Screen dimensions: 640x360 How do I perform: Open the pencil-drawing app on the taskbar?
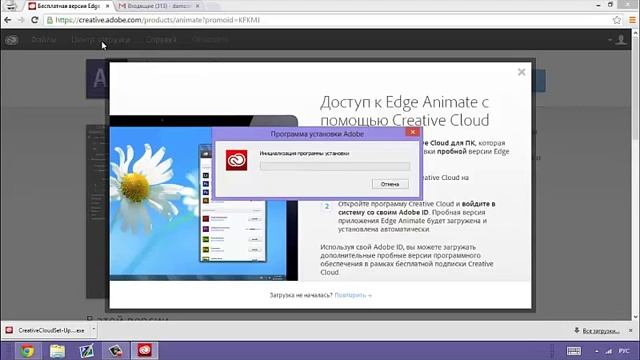click(87, 351)
